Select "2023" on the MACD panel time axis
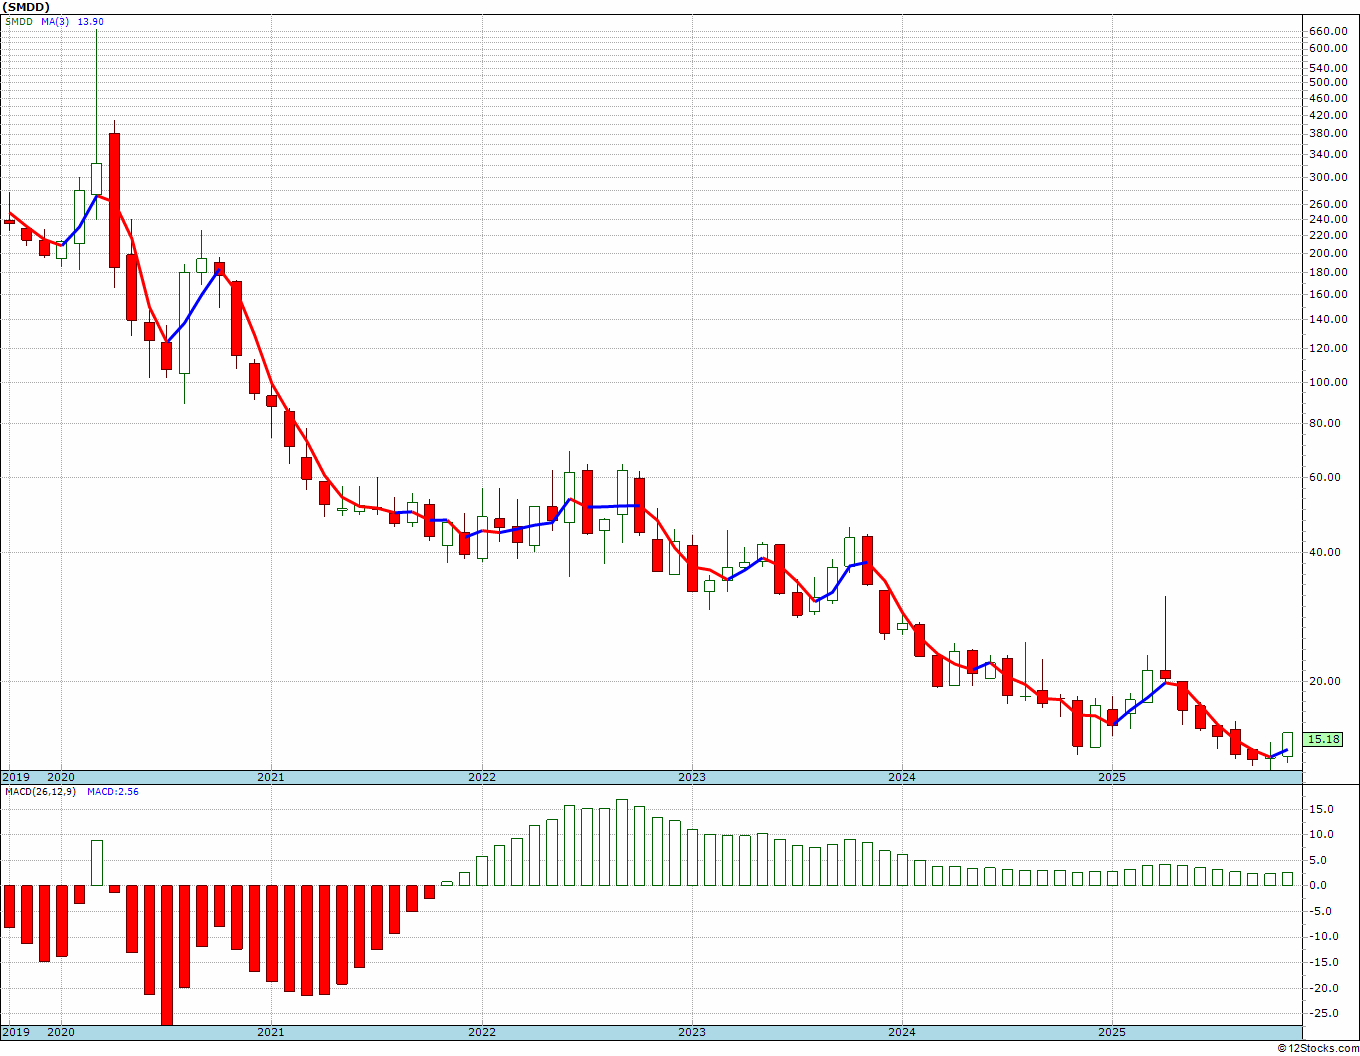The image size is (1360, 1056). tap(691, 1032)
